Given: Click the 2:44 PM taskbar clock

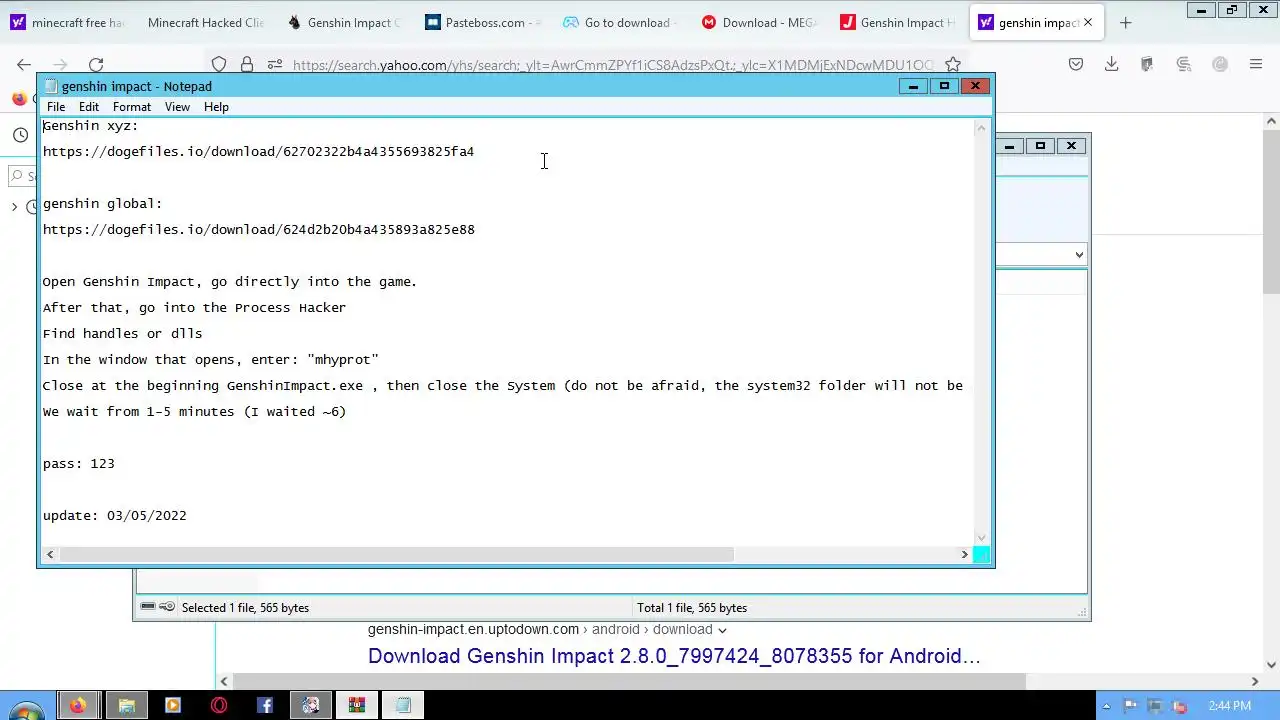Looking at the screenshot, I should point(1229,706).
